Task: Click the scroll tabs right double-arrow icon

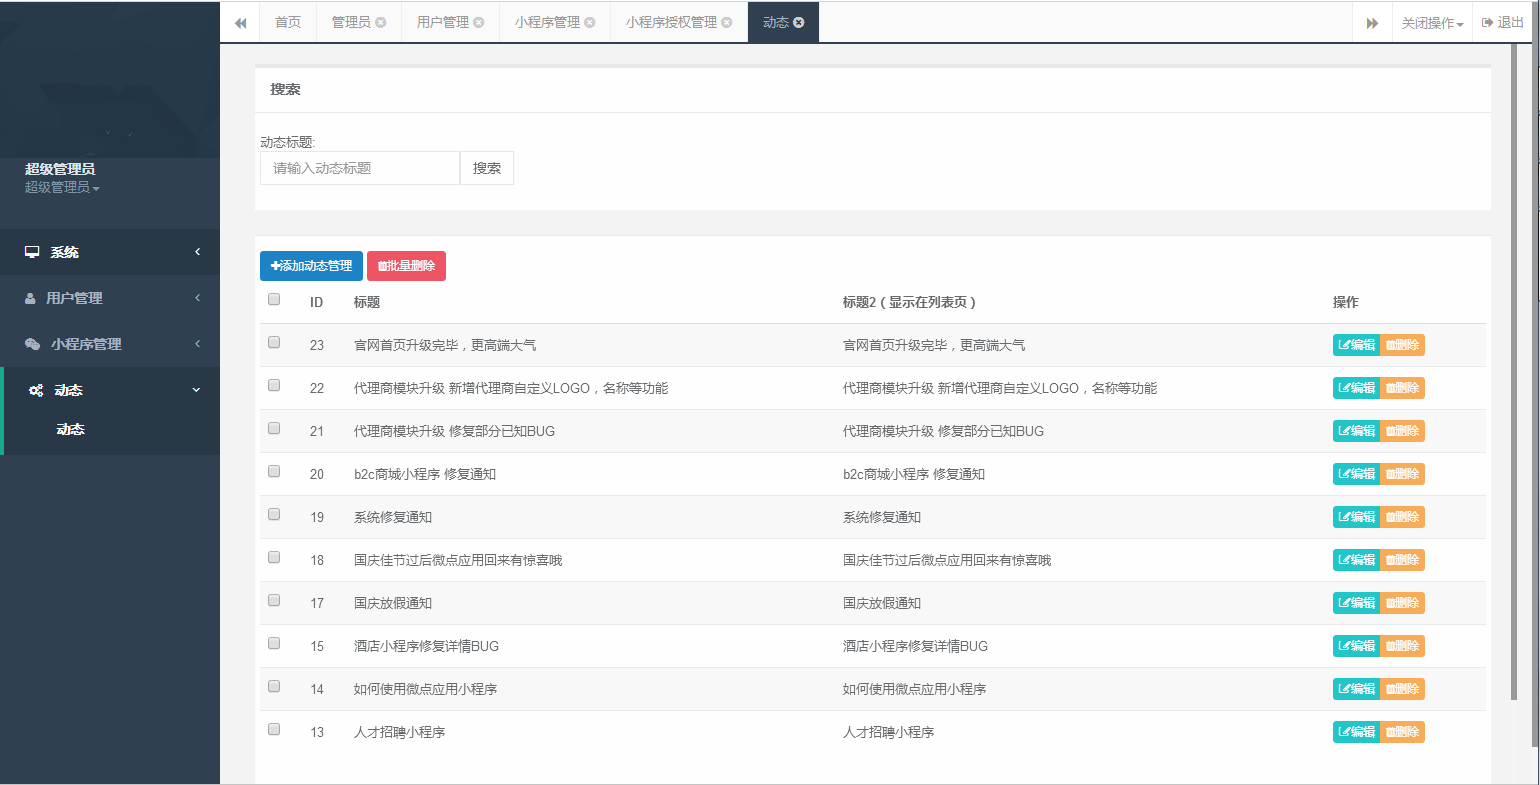Action: click(x=1372, y=23)
